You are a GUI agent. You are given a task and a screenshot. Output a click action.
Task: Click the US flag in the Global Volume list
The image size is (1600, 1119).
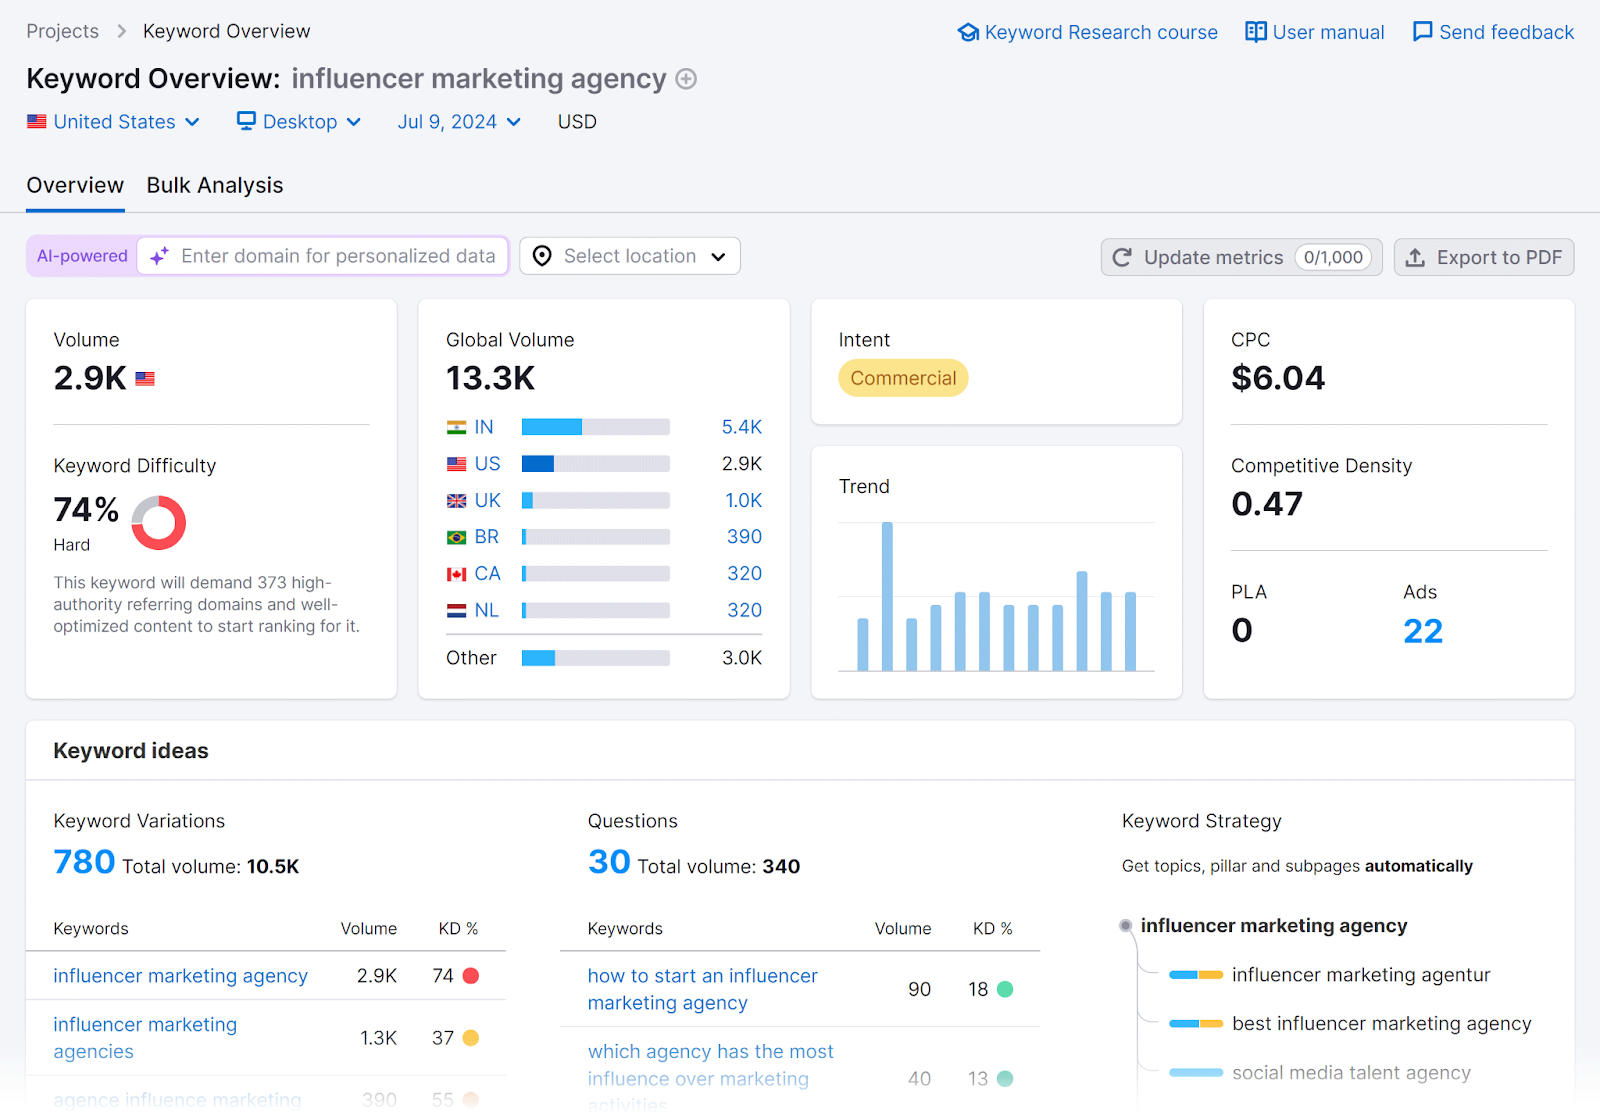pos(456,464)
